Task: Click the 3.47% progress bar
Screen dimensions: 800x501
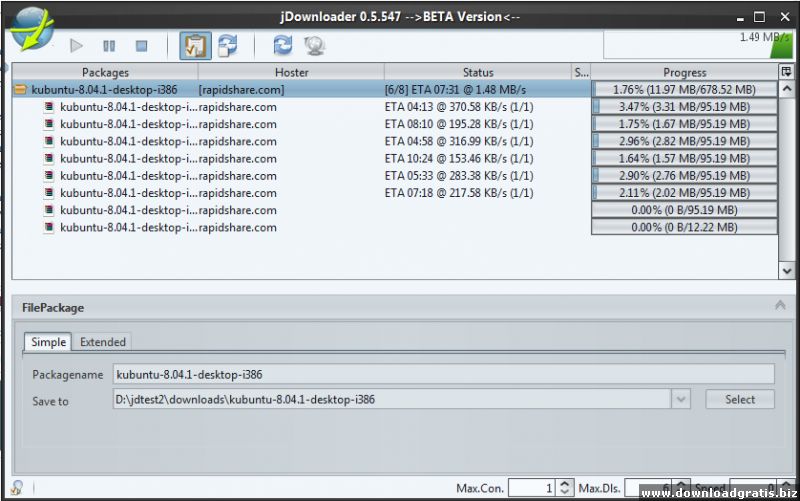Action: tap(684, 107)
